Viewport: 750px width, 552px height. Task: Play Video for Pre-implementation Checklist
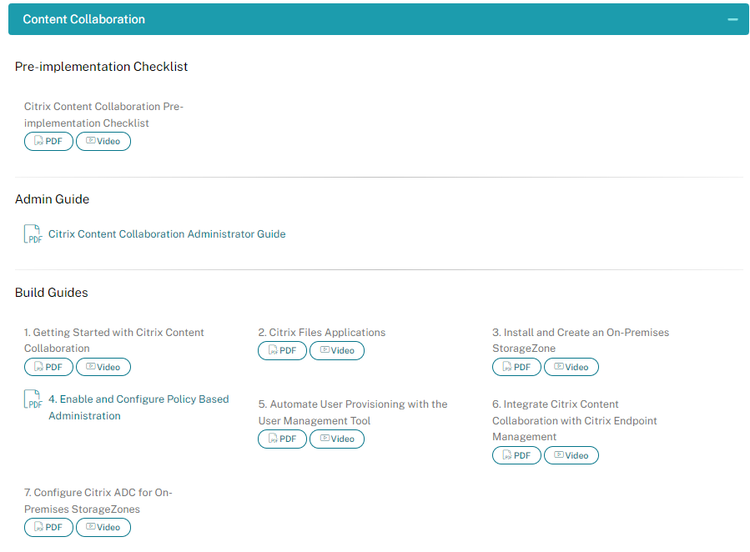(x=103, y=141)
